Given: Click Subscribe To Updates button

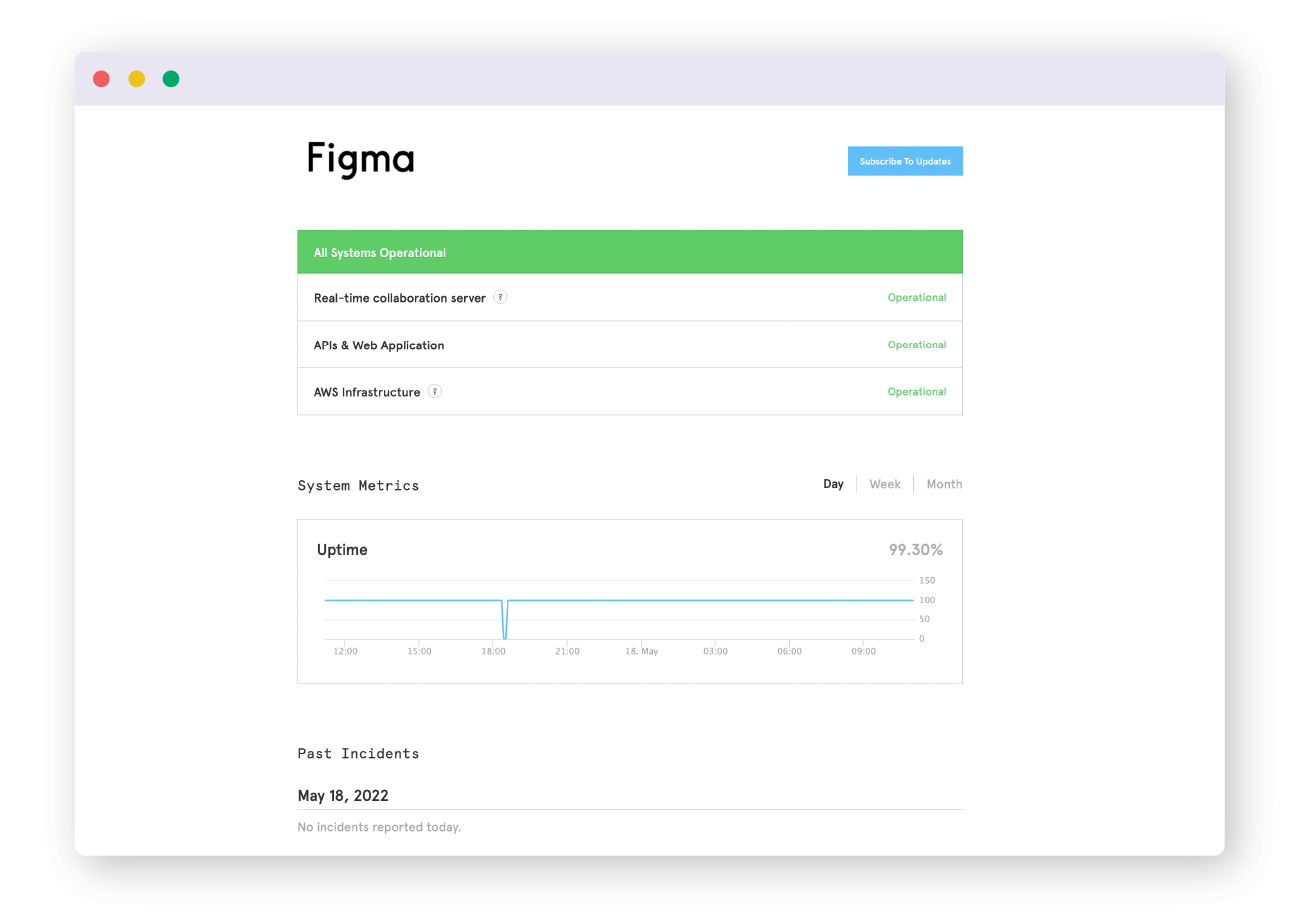Looking at the screenshot, I should point(905,161).
